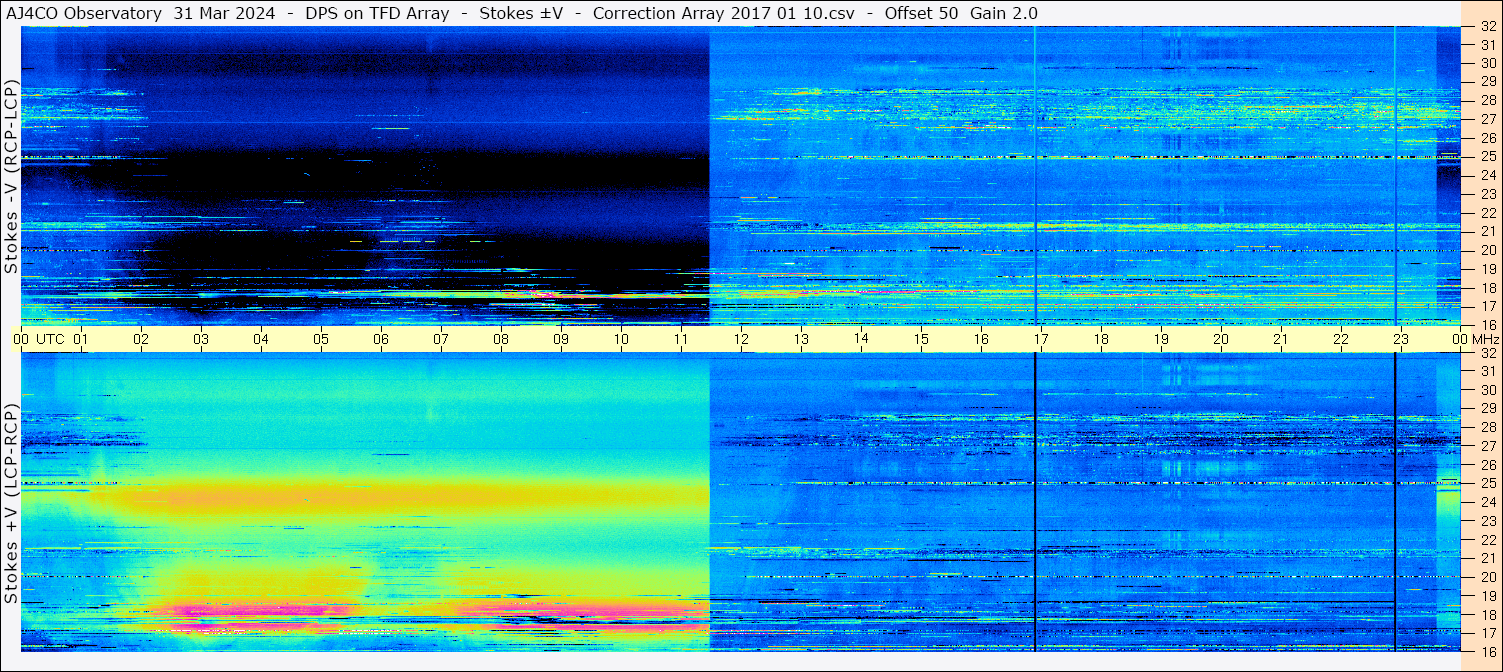The image size is (1503, 672).
Task: Click the 07 hour tick label
Action: [441, 339]
